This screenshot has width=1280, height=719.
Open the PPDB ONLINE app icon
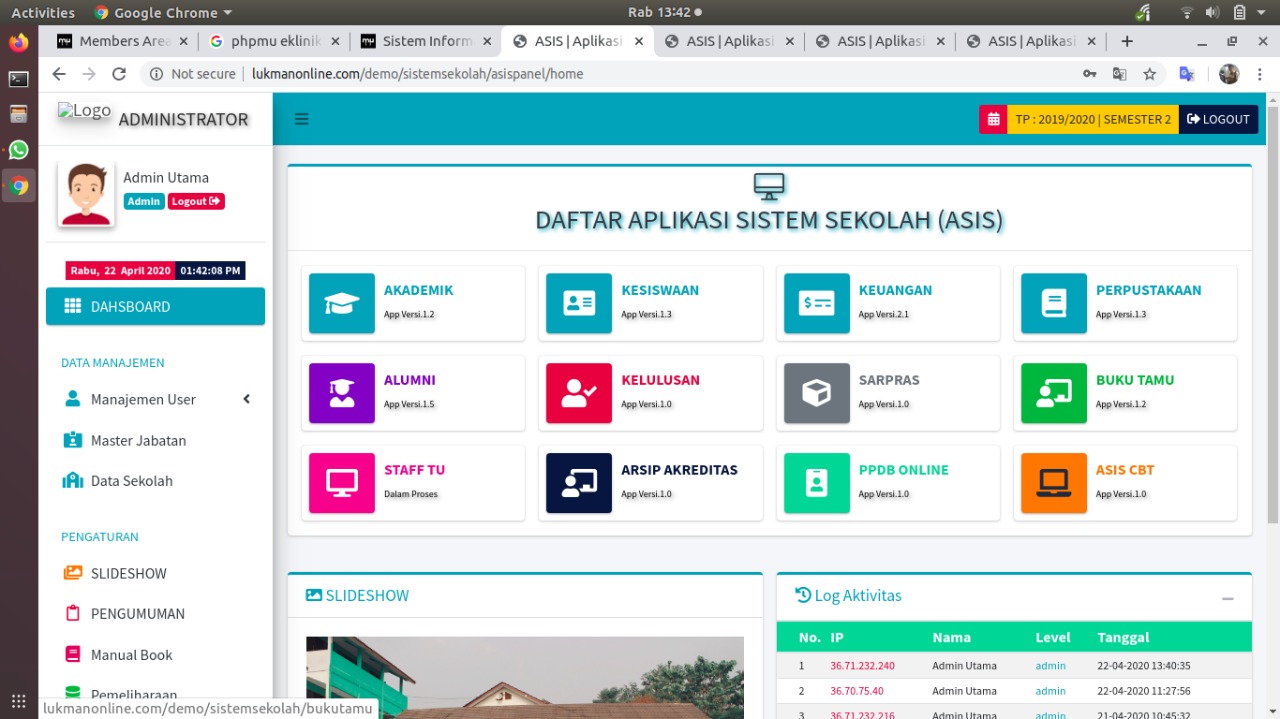(x=815, y=481)
